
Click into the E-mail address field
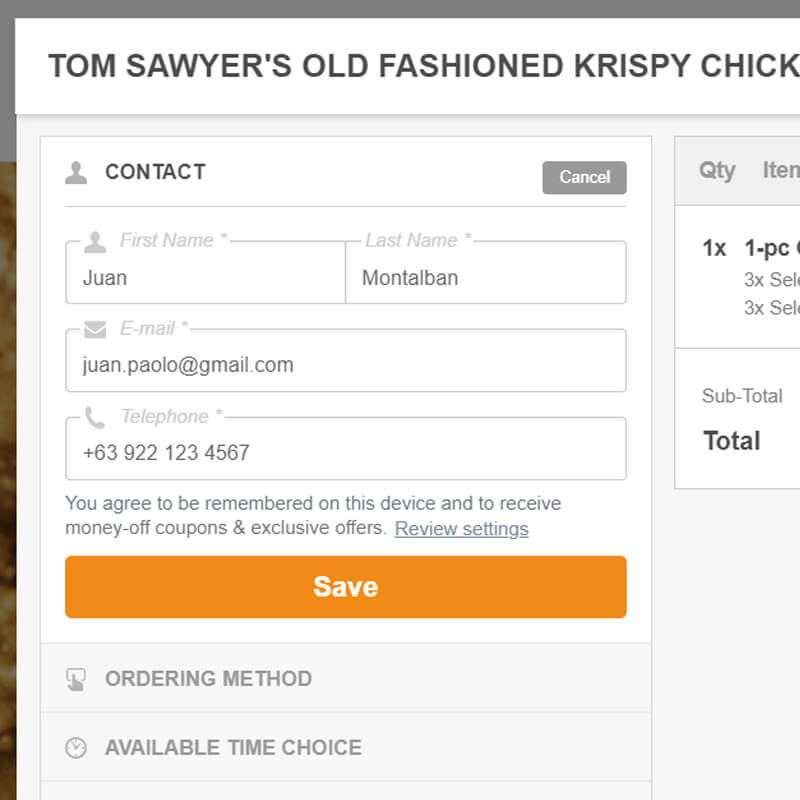345,365
